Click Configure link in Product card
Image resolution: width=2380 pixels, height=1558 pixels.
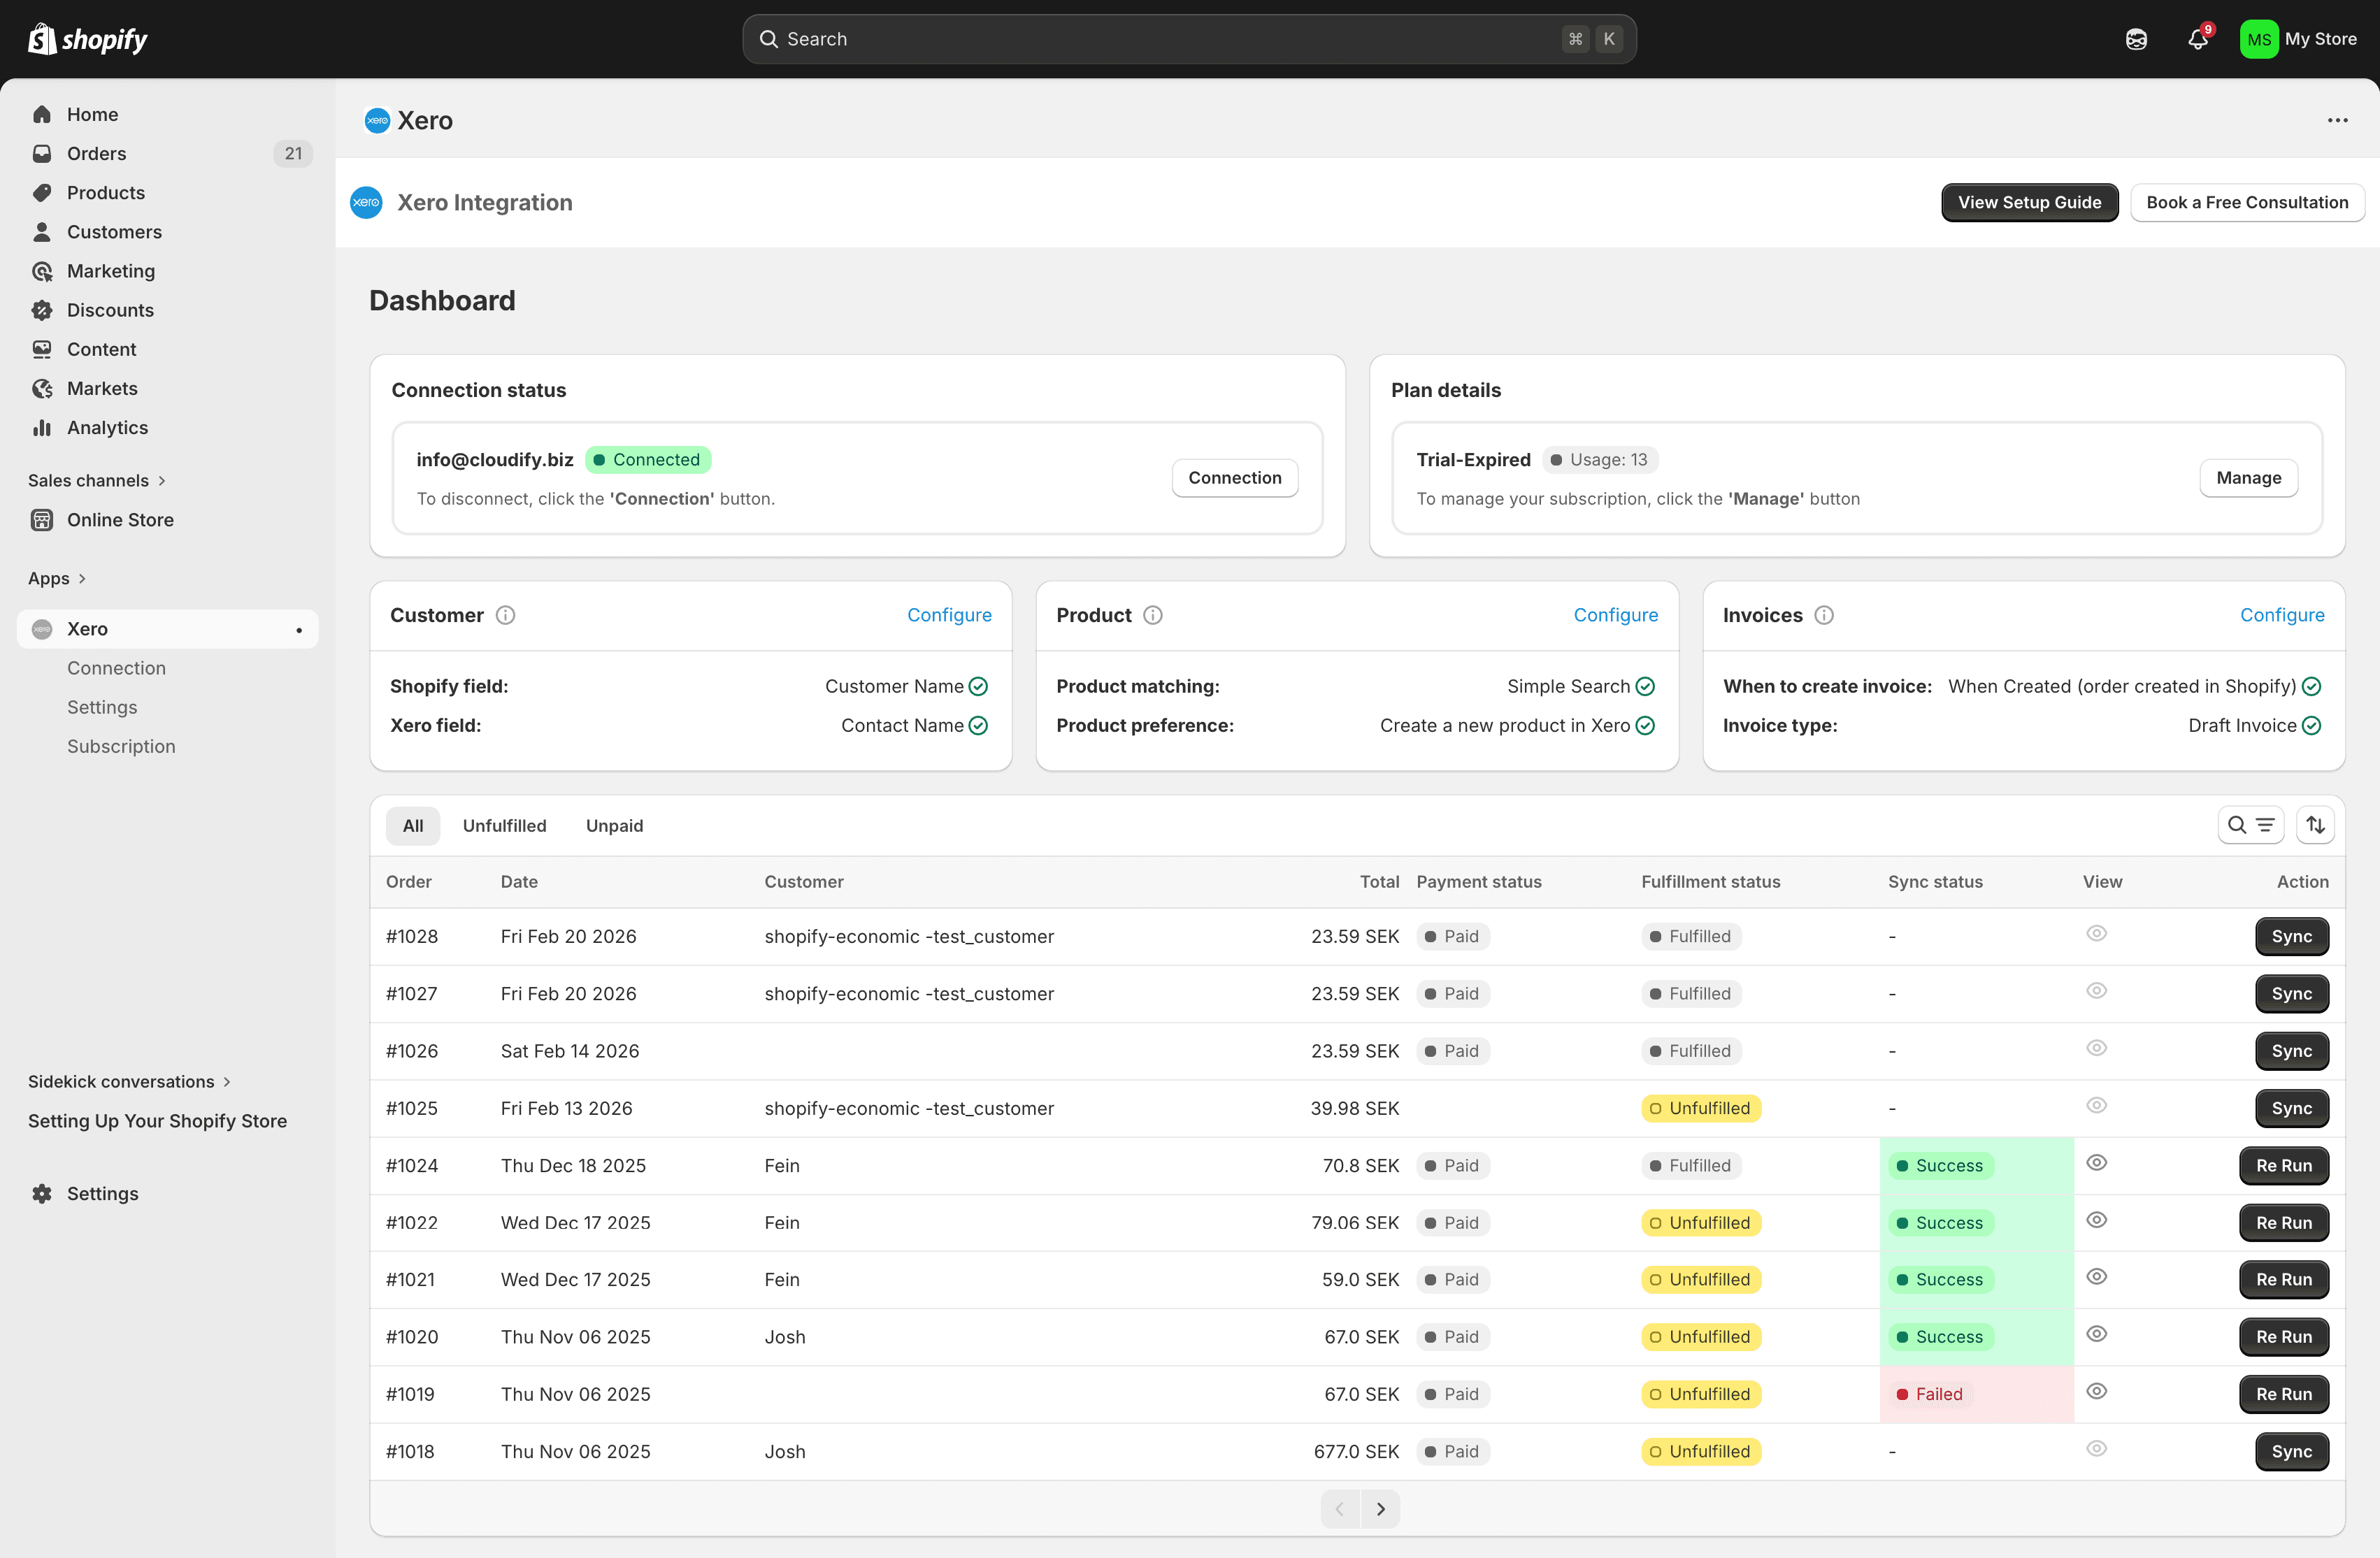point(1615,615)
